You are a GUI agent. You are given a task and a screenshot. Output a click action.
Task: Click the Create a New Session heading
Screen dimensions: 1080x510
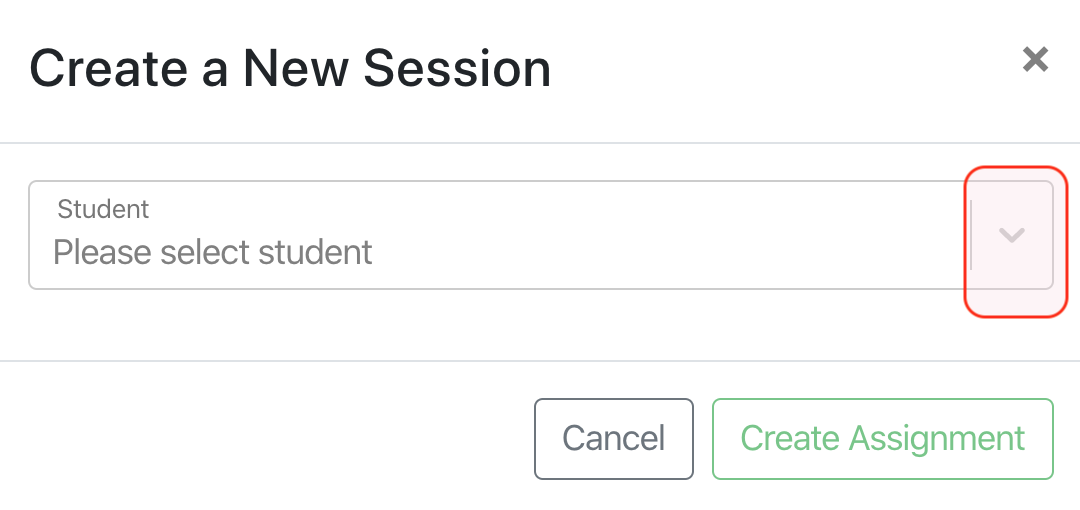290,69
